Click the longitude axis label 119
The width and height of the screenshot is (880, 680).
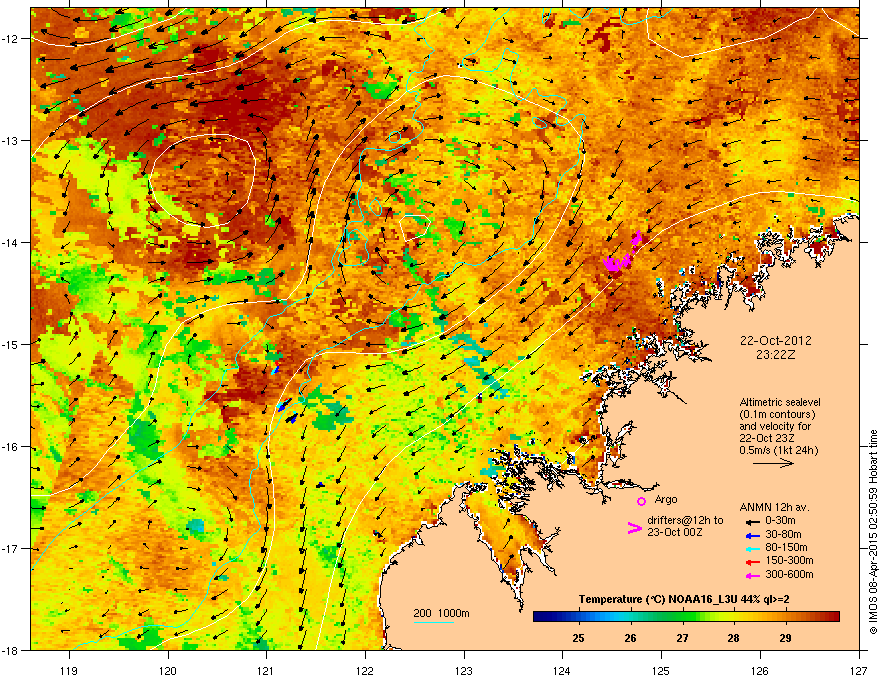pos(69,670)
